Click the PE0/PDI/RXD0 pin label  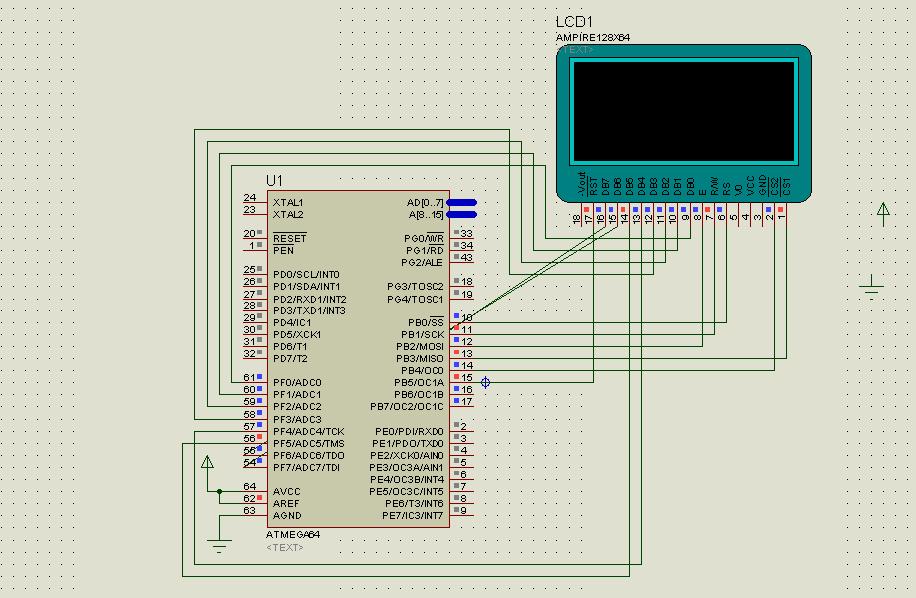409,432
